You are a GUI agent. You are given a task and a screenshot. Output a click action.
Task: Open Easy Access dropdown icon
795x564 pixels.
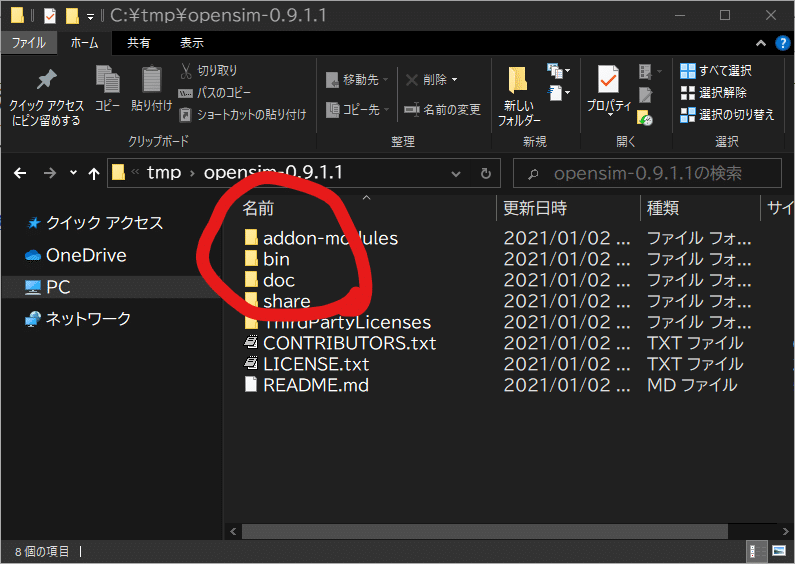[558, 93]
